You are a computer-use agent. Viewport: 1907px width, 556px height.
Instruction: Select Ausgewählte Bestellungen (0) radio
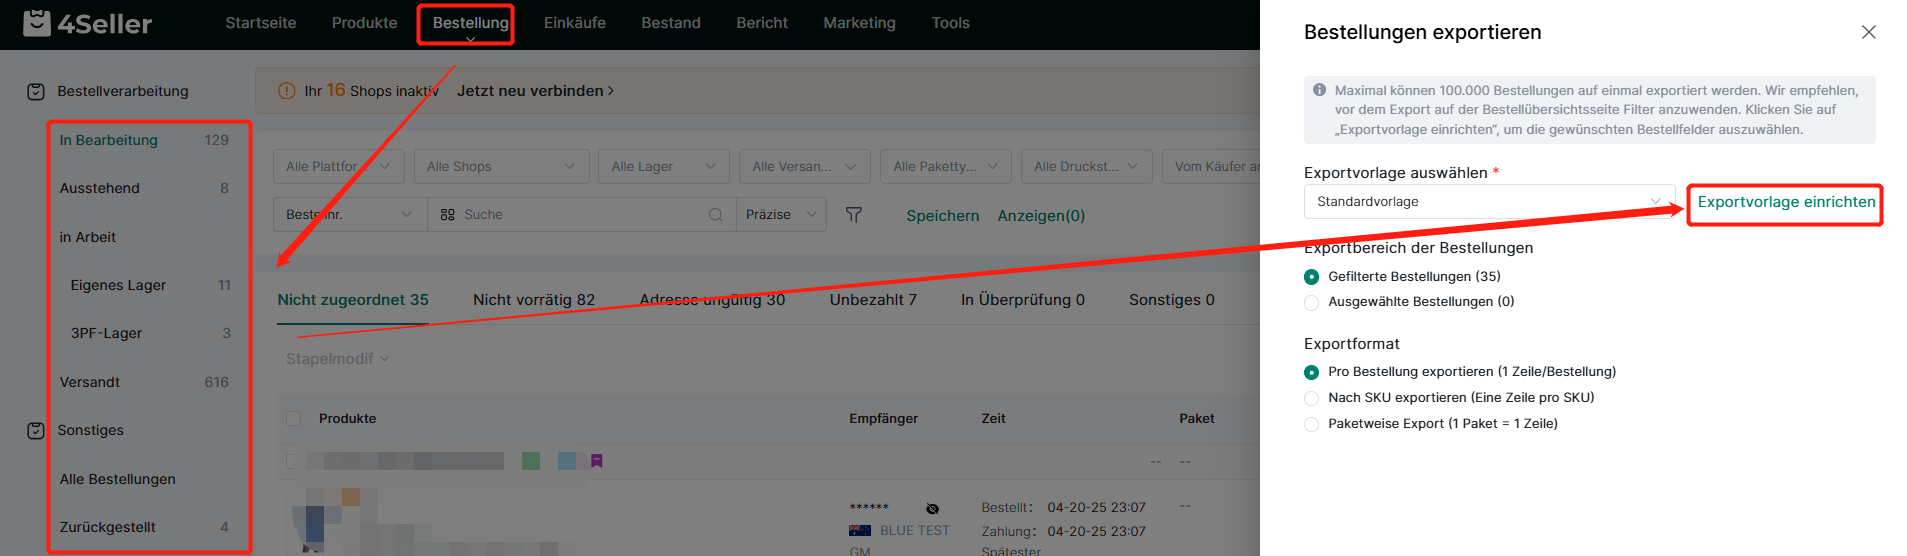tap(1312, 302)
